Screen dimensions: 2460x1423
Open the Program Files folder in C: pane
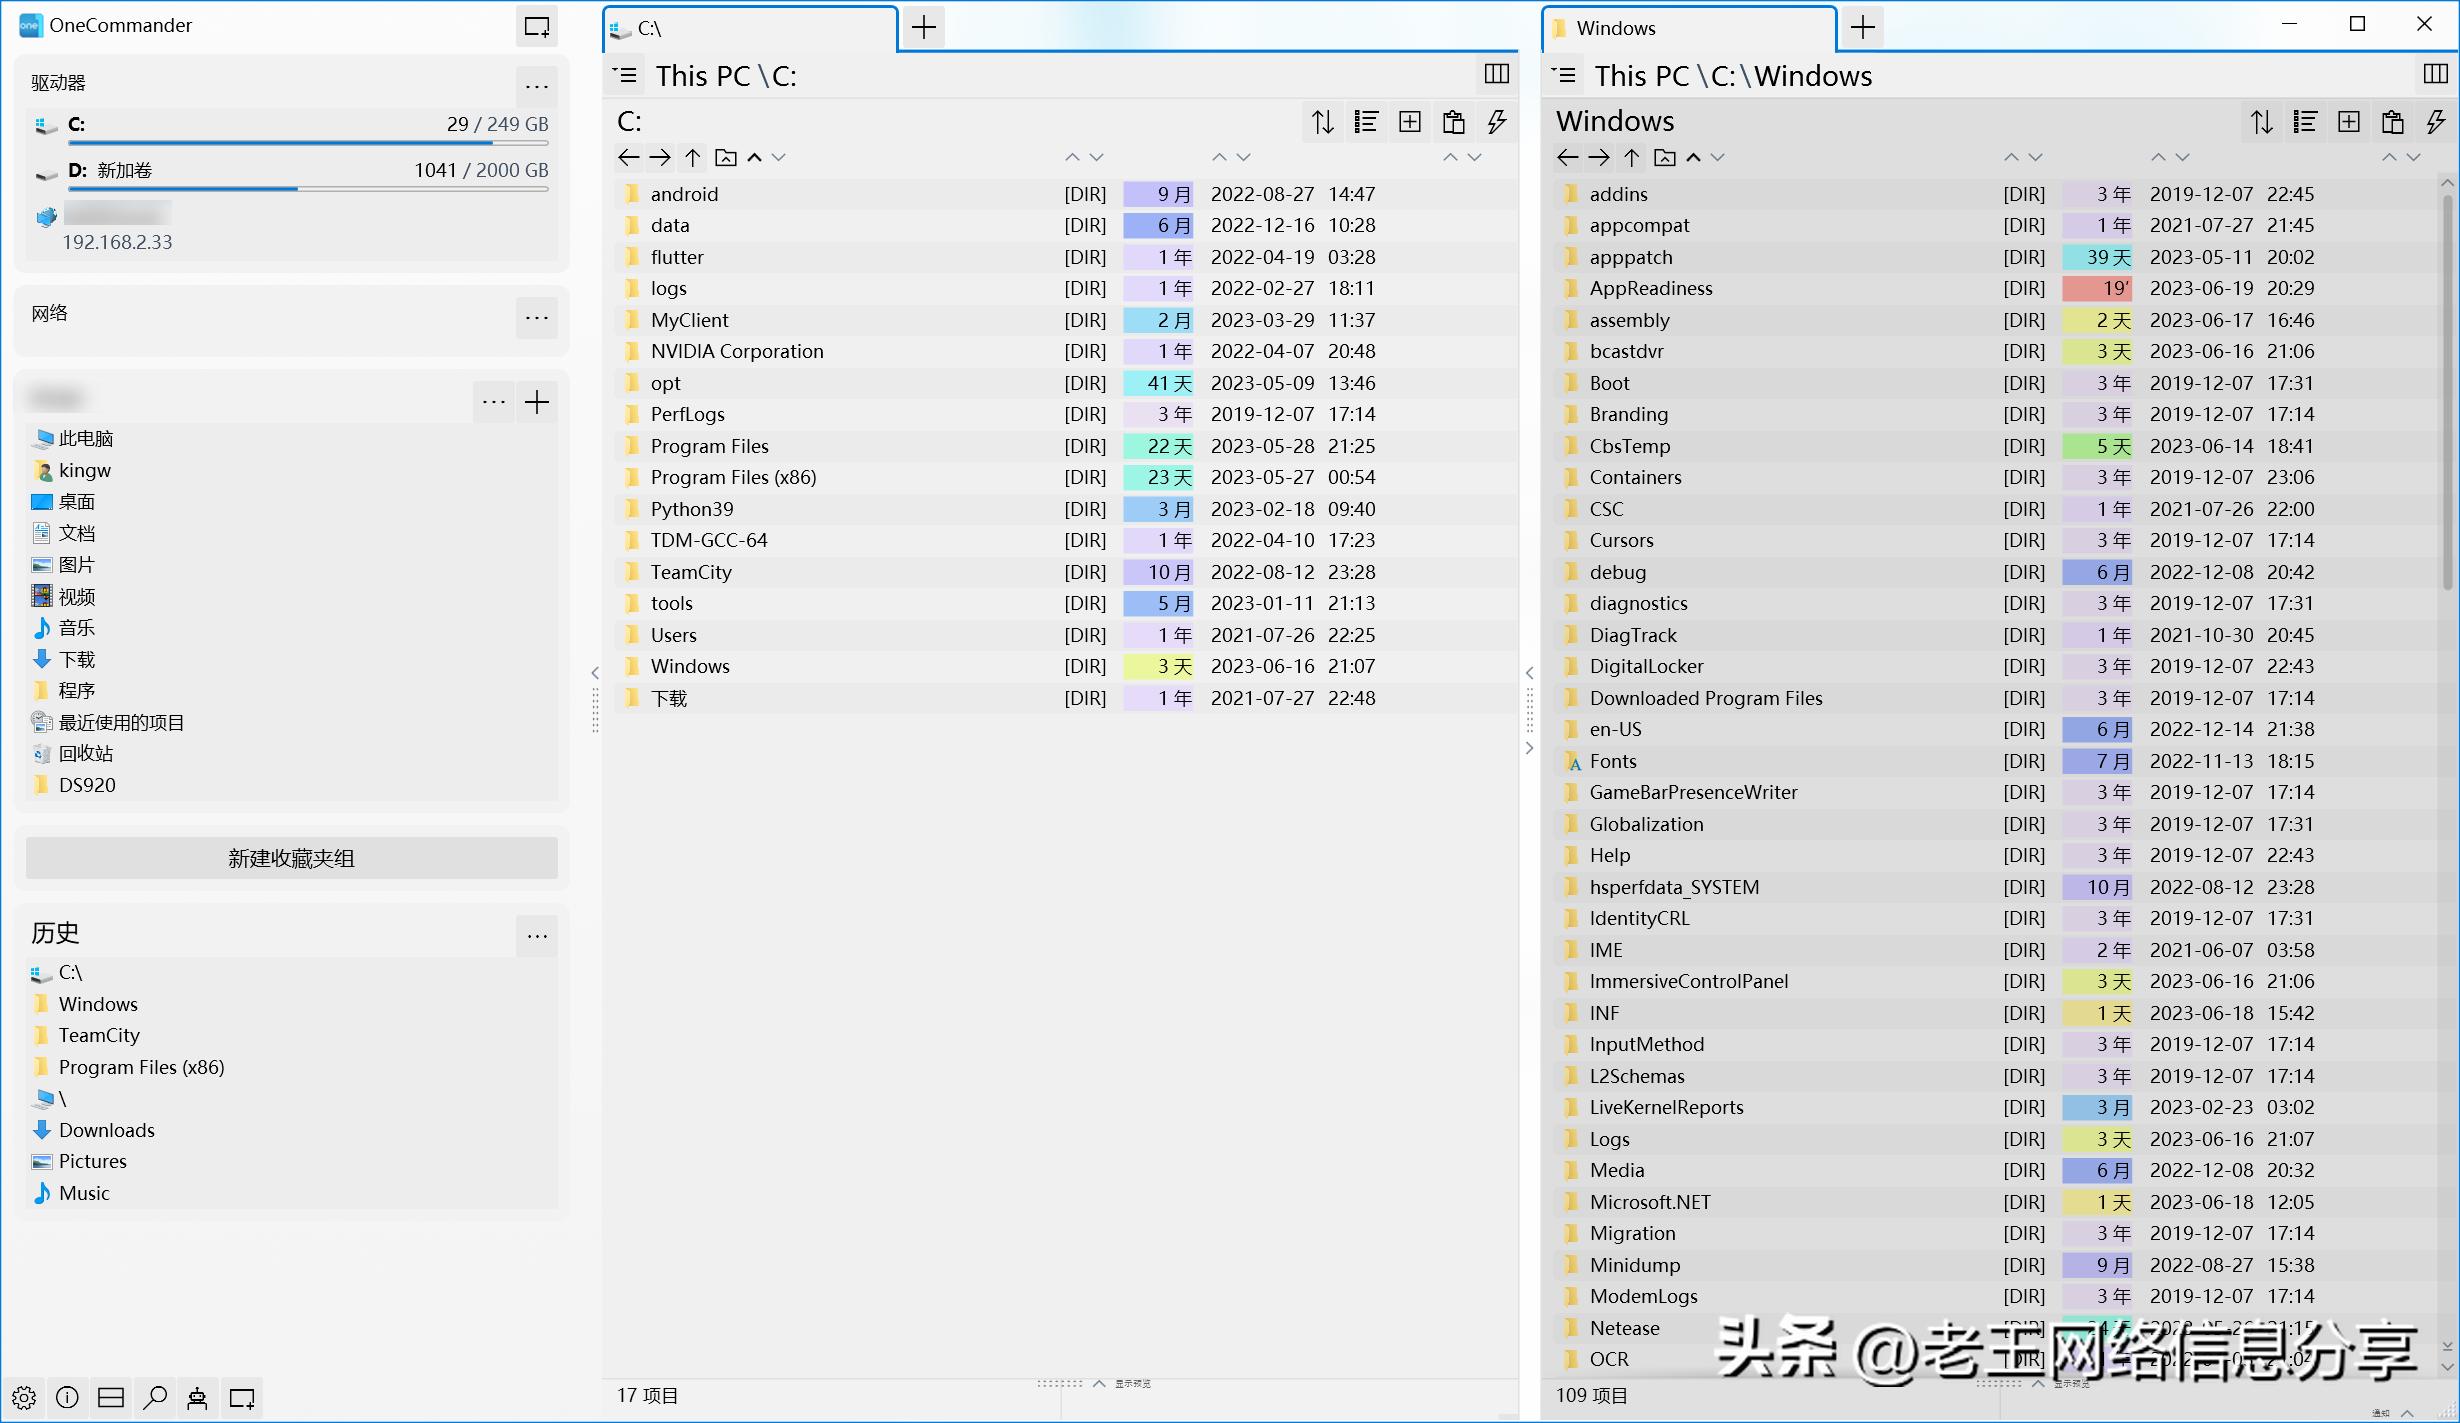tap(709, 446)
